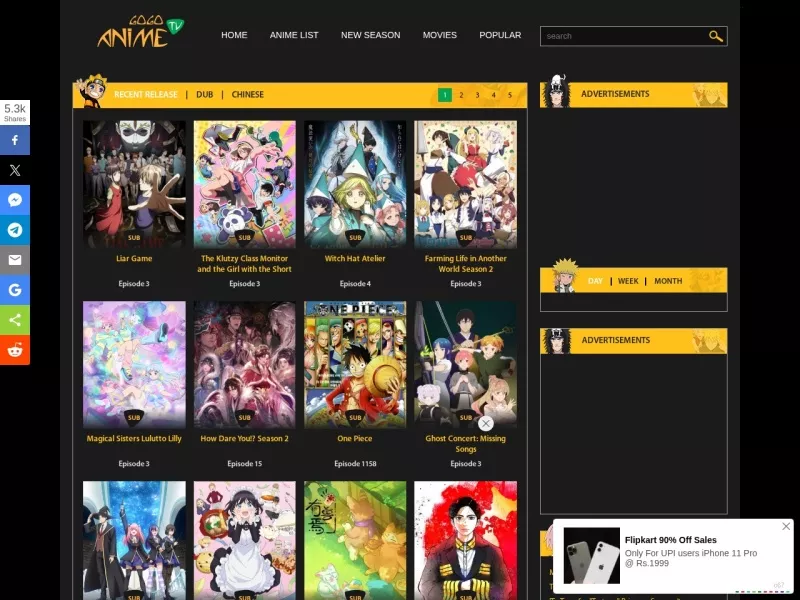Switch to the RECENT RELEASE tab
Image resolution: width=800 pixels, height=600 pixels.
[x=146, y=94]
